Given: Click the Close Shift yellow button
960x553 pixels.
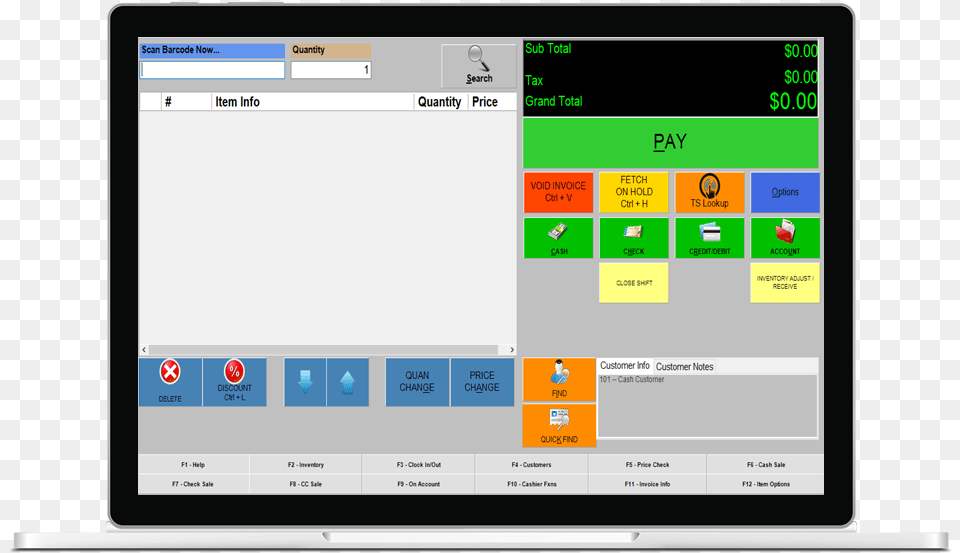Looking at the screenshot, I should click(634, 283).
